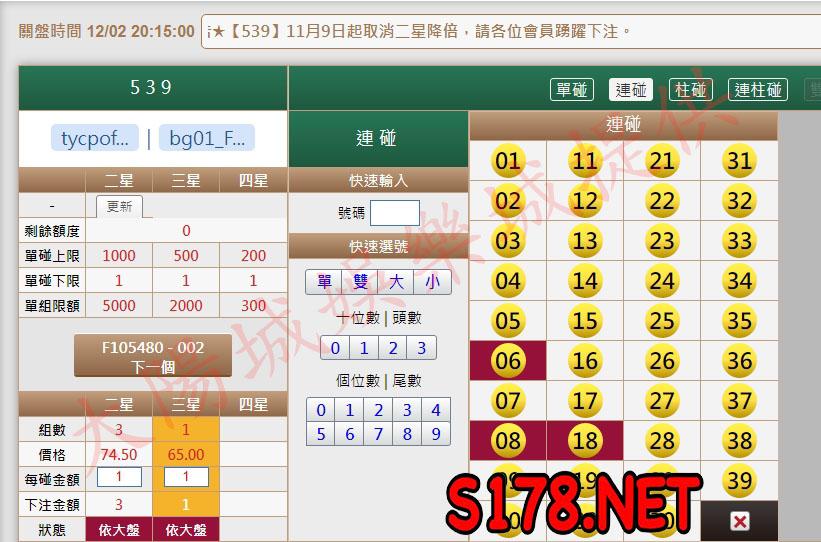Click yellow ball 04
Screen dimensions: 821x542
click(x=507, y=281)
